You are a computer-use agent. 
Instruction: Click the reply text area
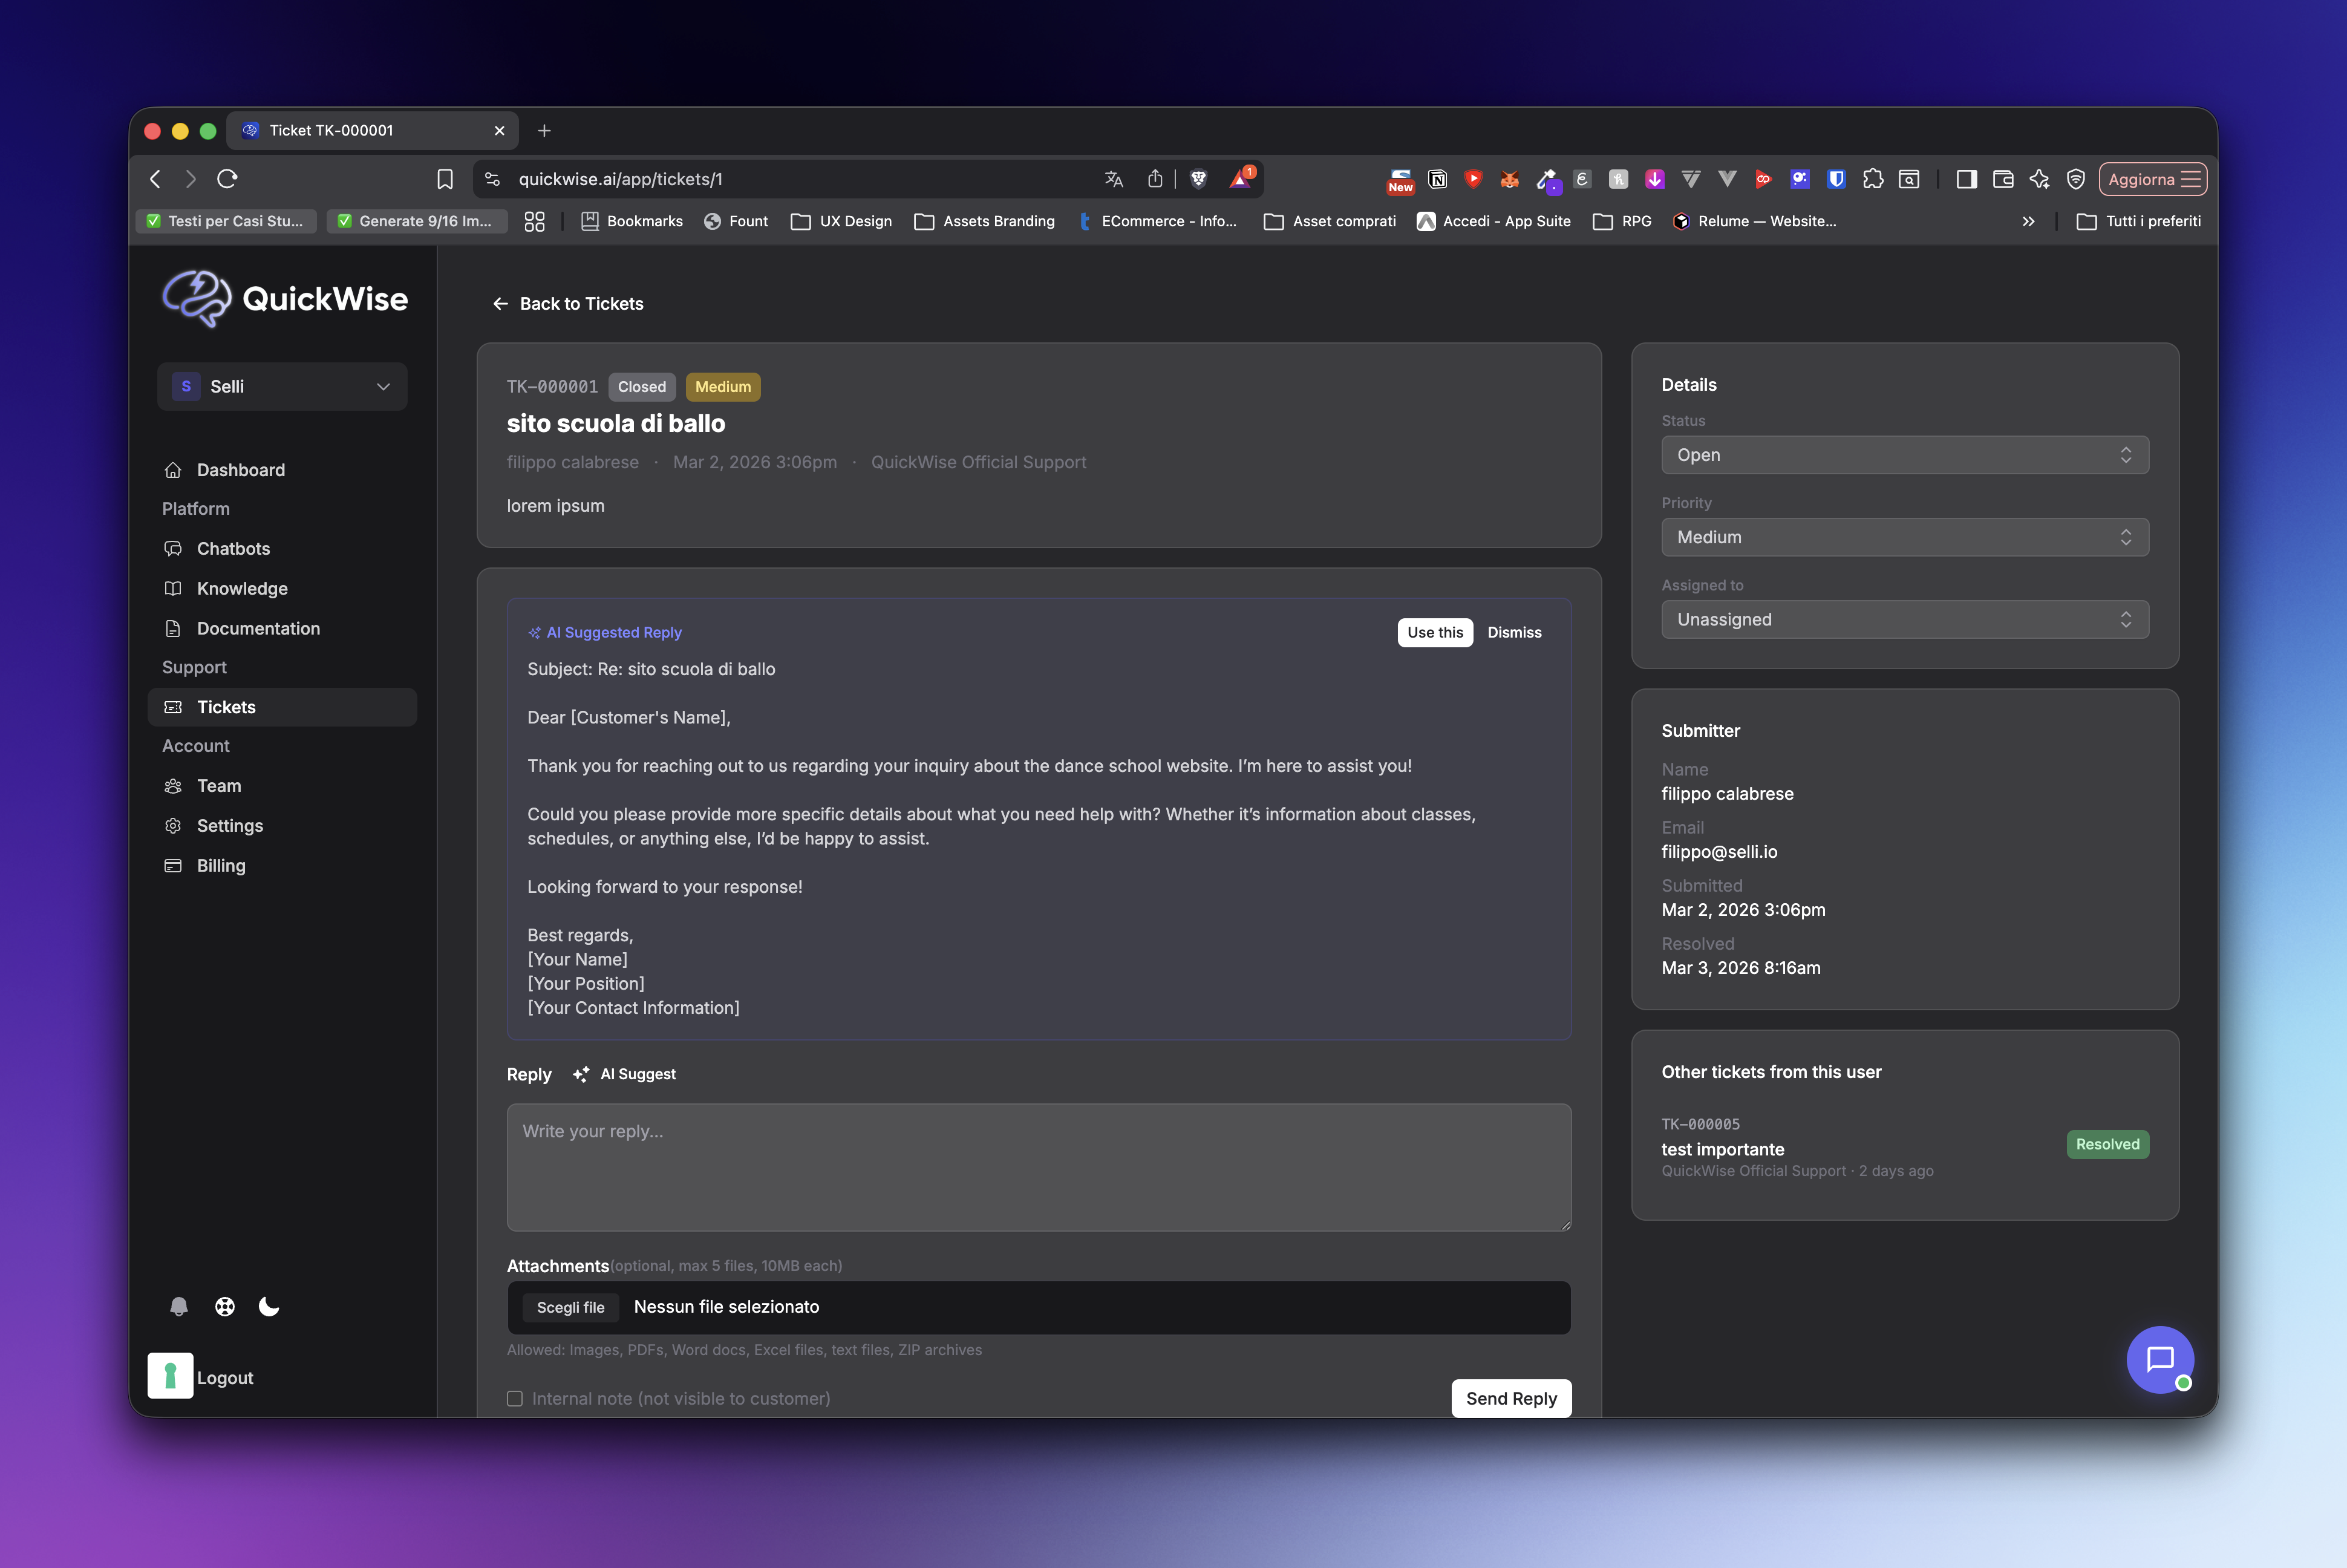click(x=1038, y=1166)
